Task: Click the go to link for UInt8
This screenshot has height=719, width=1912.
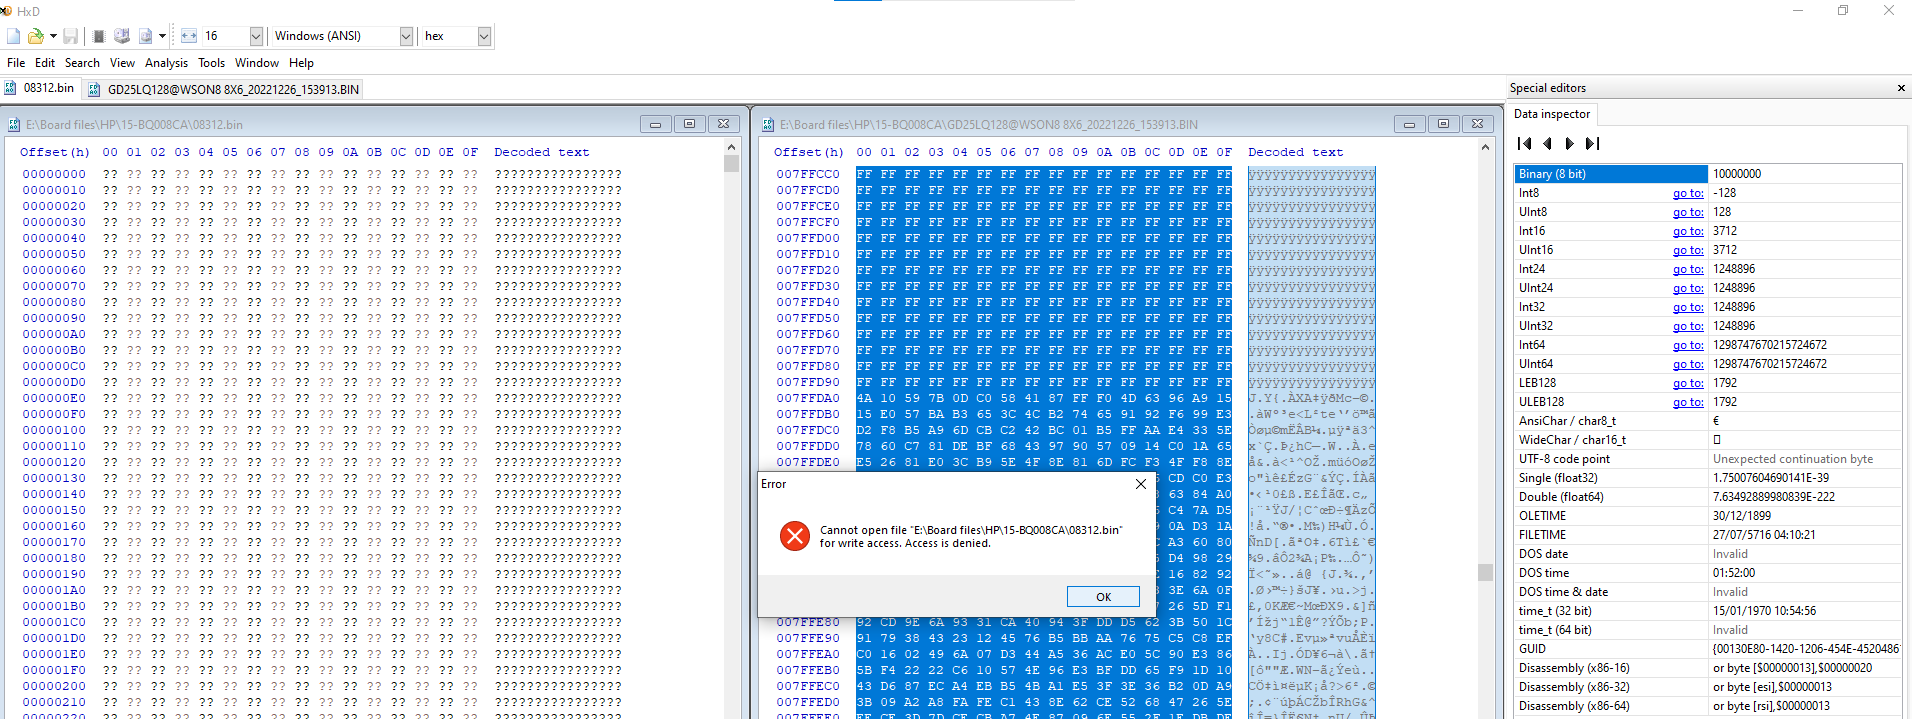Action: tap(1688, 212)
